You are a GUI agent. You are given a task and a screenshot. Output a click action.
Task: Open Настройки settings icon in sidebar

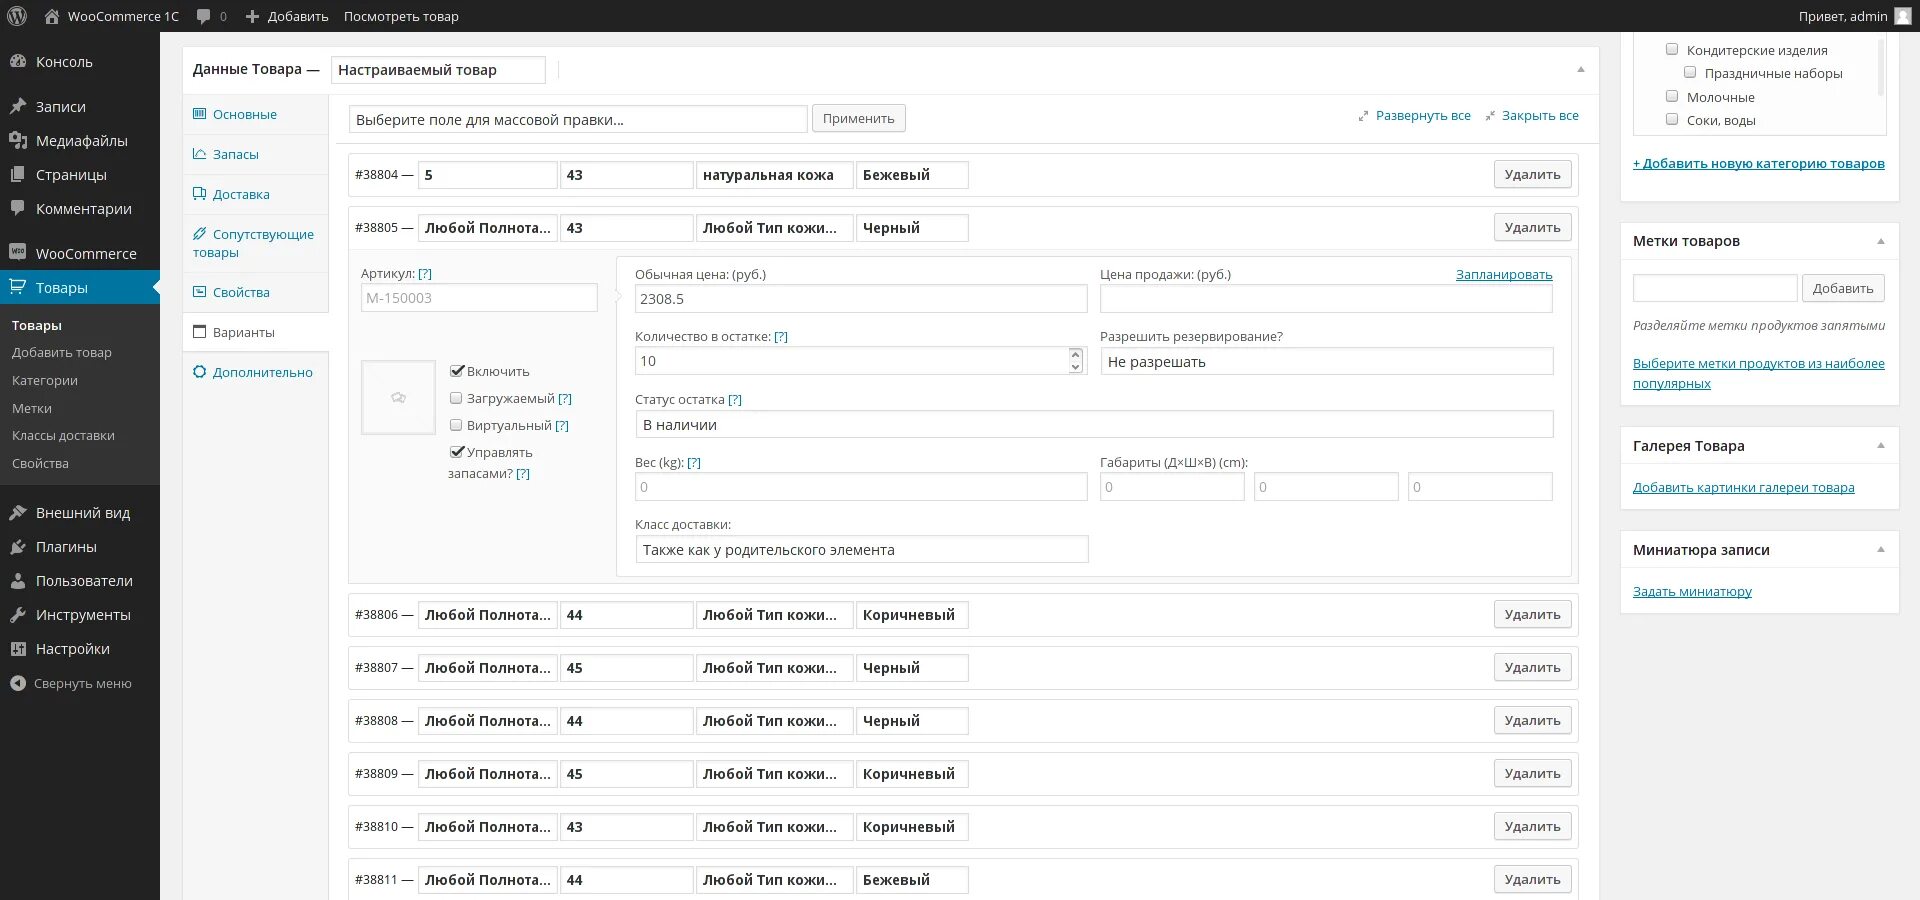point(18,649)
